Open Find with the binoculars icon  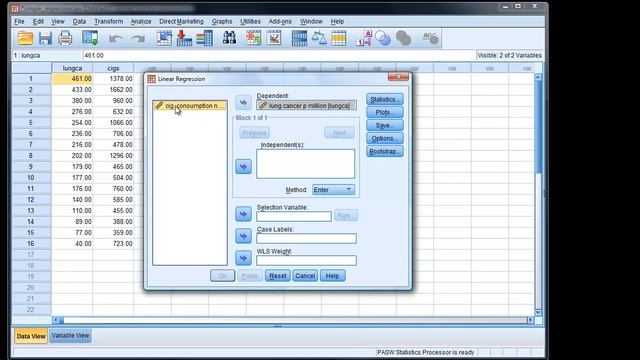pyautogui.click(x=229, y=38)
